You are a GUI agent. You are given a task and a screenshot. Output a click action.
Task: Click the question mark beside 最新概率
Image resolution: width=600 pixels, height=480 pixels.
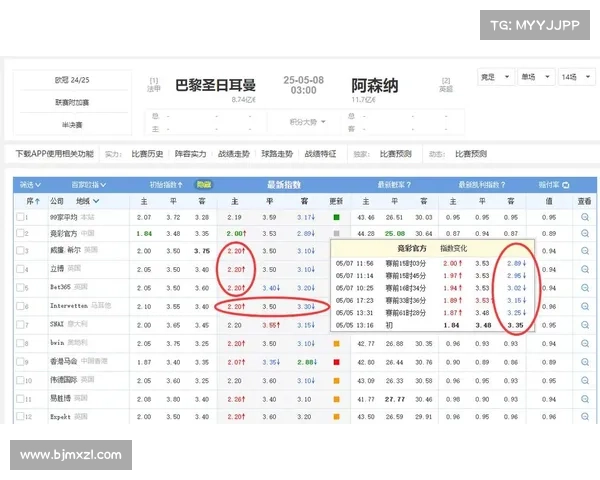409,185
